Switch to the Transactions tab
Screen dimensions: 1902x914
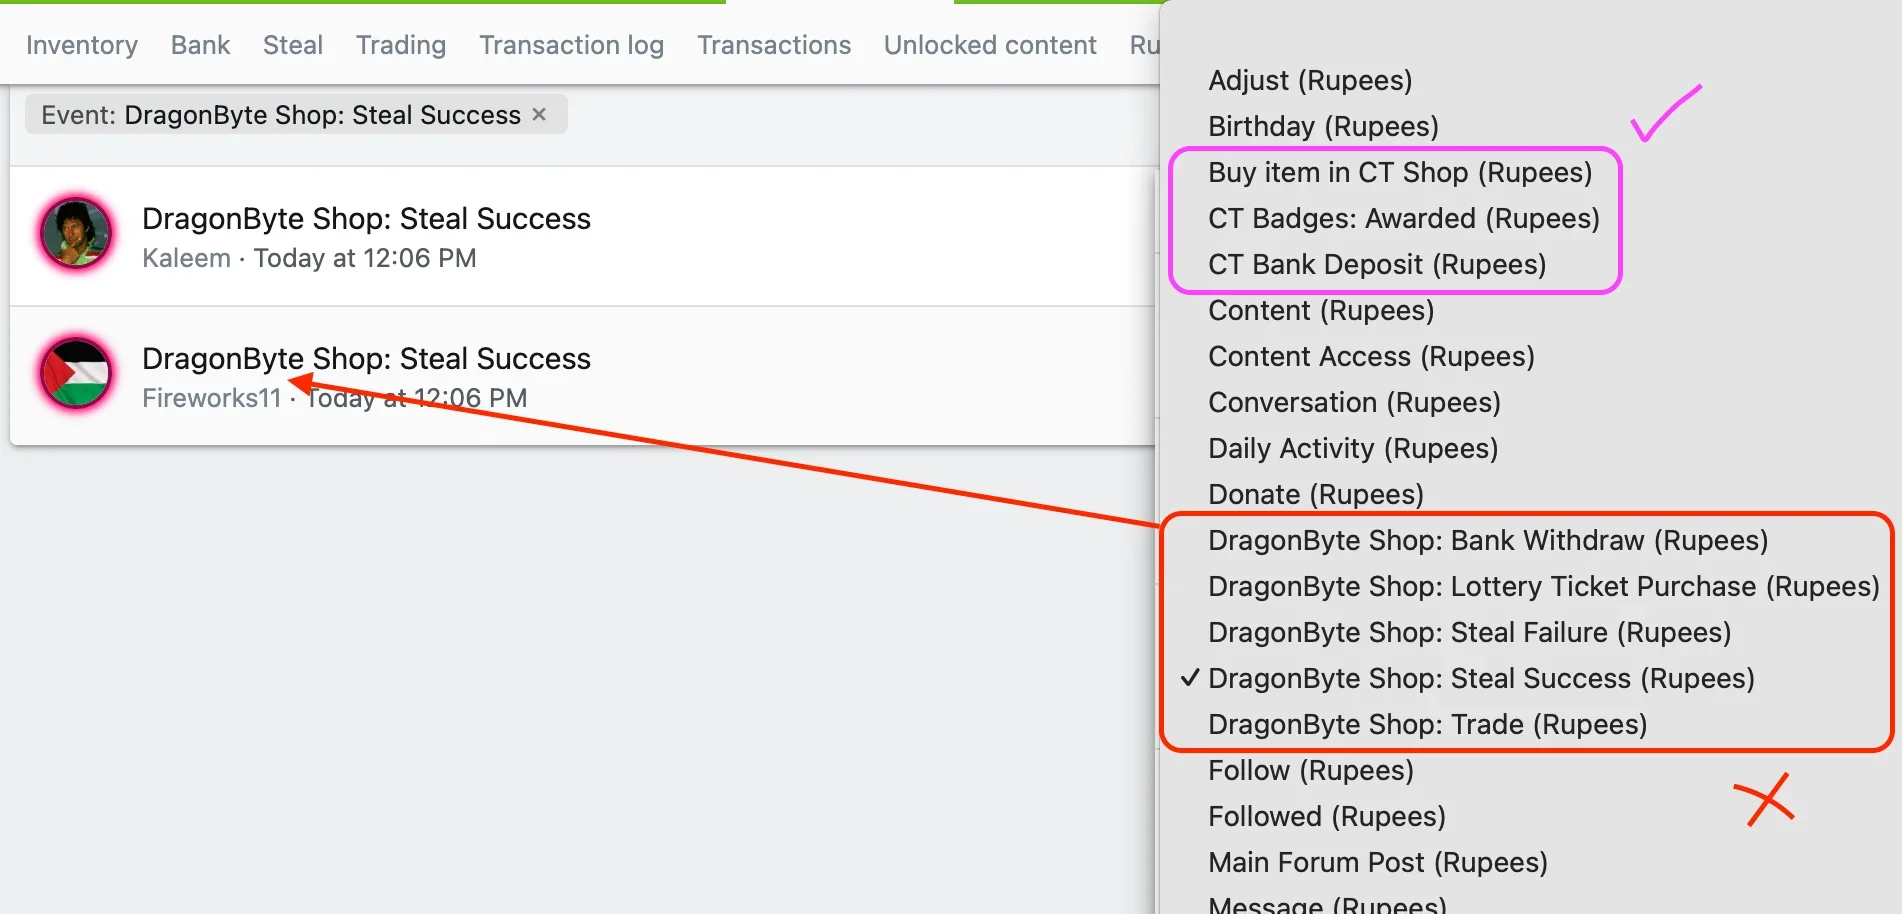(x=774, y=45)
